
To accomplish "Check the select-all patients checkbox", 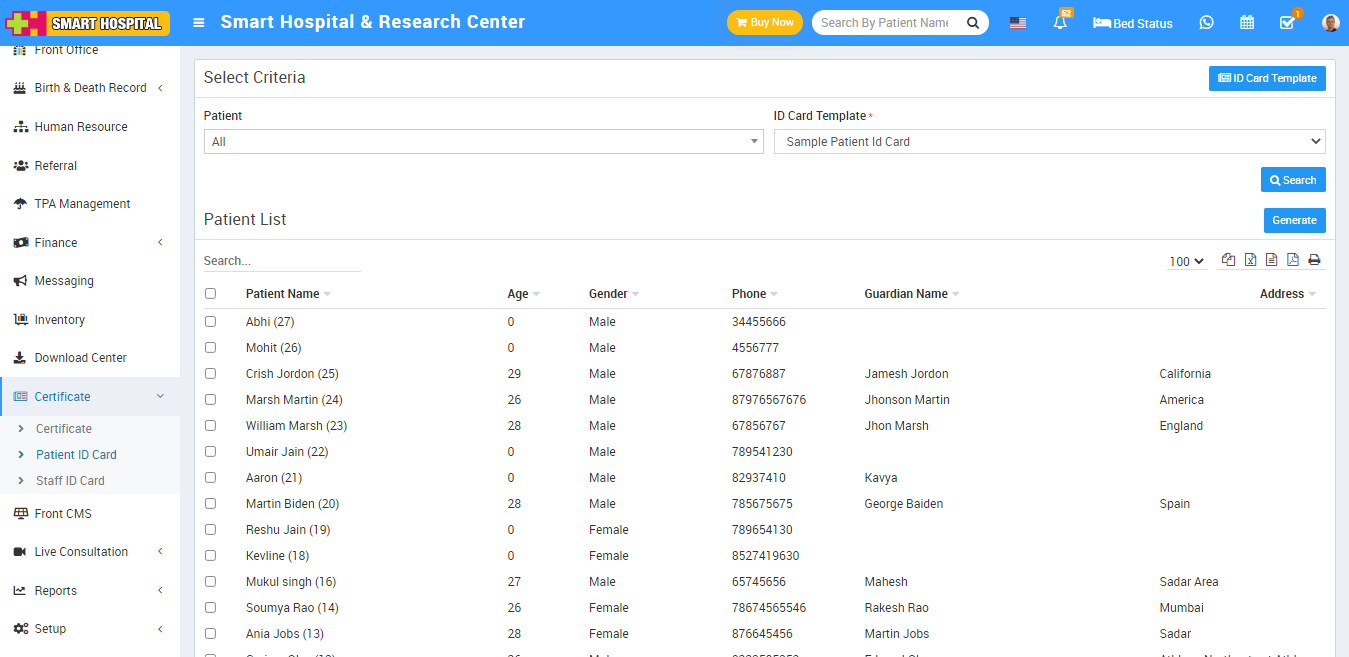I will pyautogui.click(x=210, y=294).
